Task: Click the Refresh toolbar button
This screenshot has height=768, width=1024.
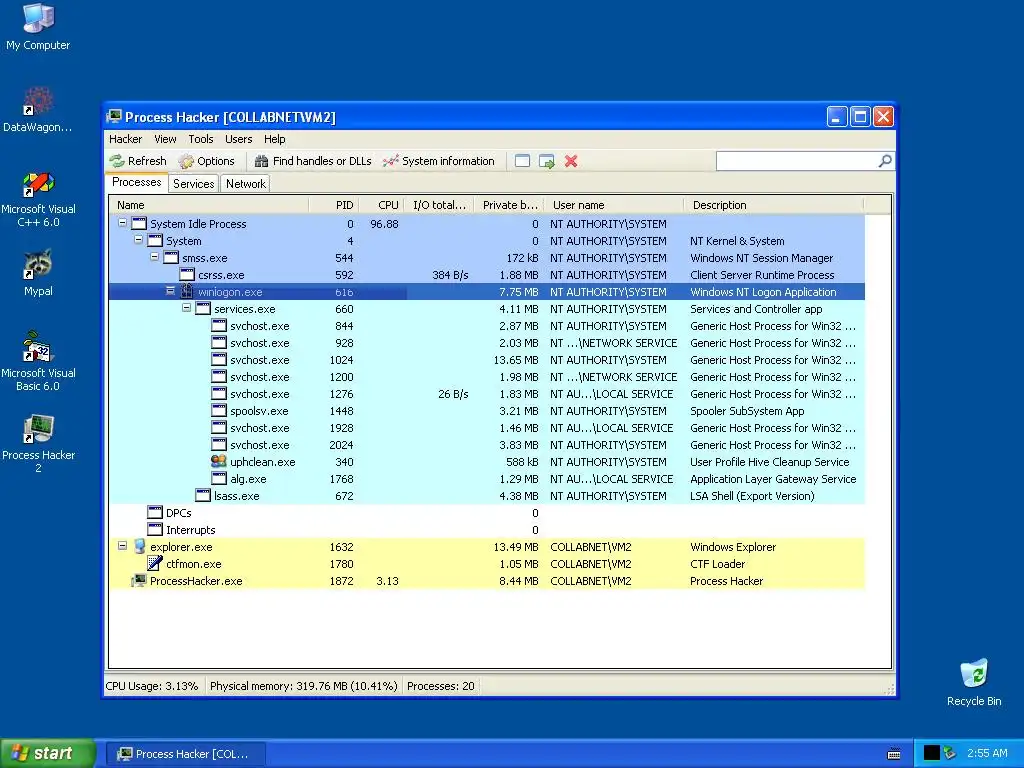Action: tap(138, 161)
